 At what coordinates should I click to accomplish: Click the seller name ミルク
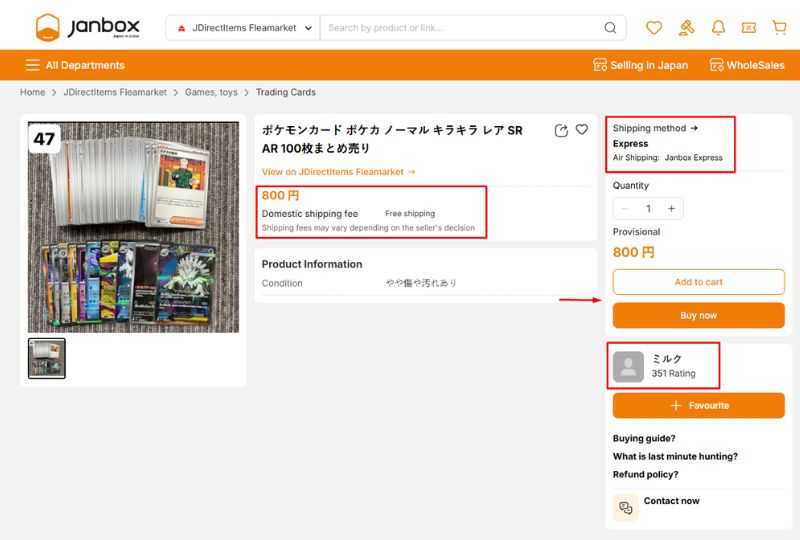point(666,359)
